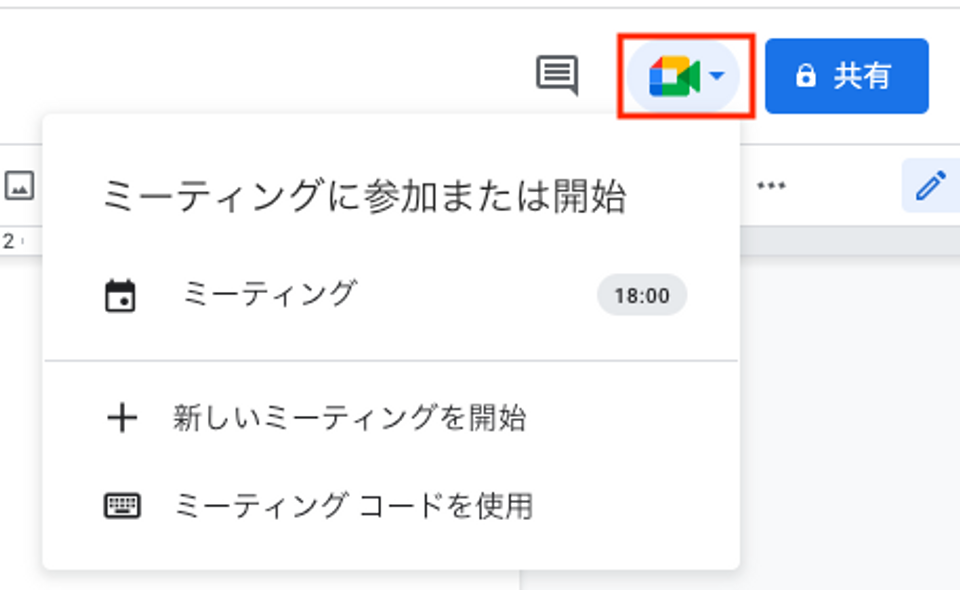
Task: Click the blue 共有 share button
Action: (x=847, y=76)
